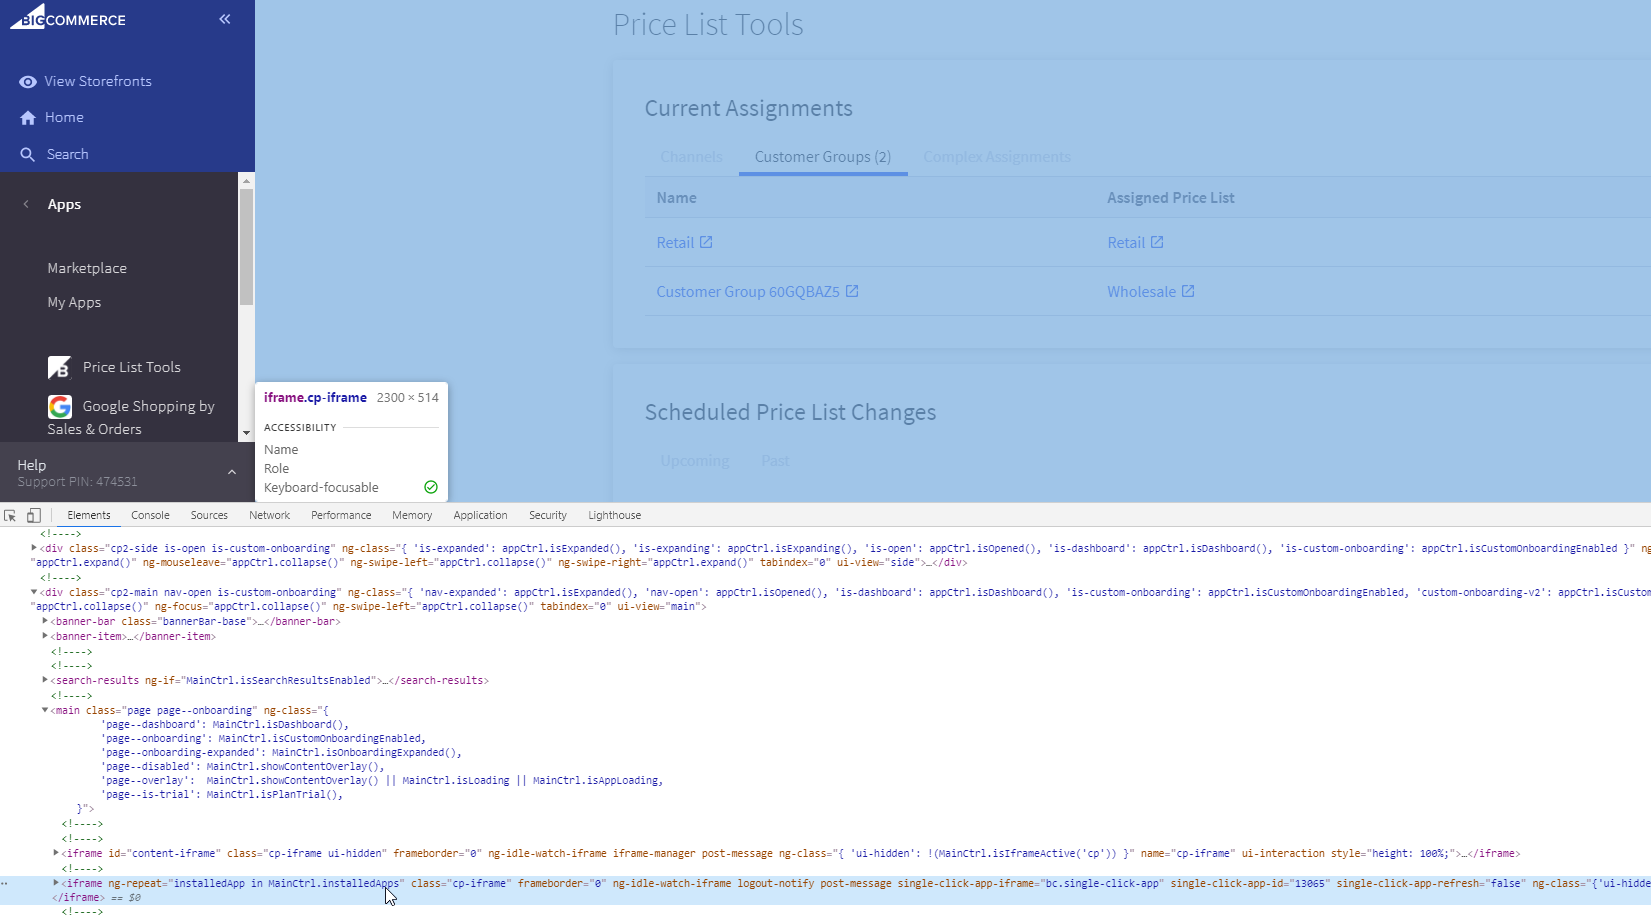
Task: Open the Past scheduled changes tab
Action: point(775,461)
